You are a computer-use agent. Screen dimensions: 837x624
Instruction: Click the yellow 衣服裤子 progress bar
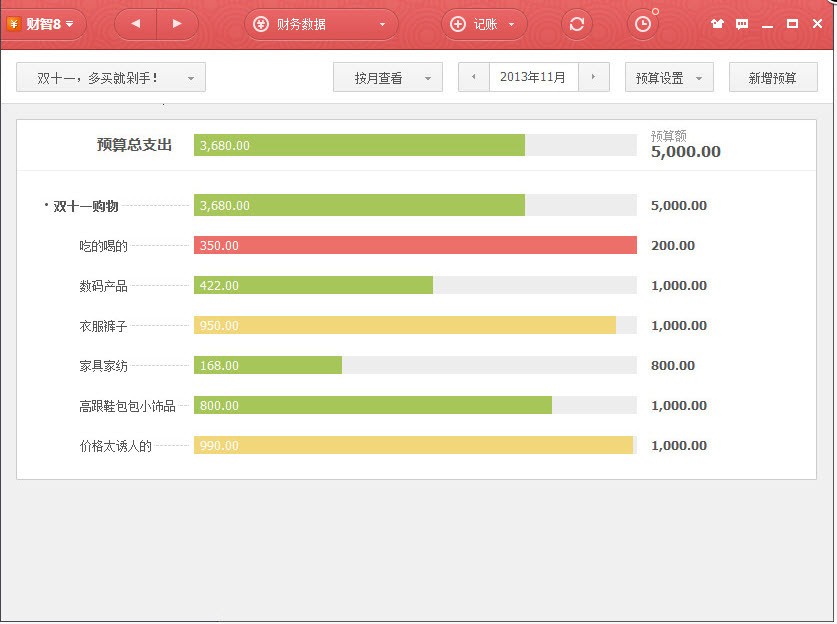[404, 325]
